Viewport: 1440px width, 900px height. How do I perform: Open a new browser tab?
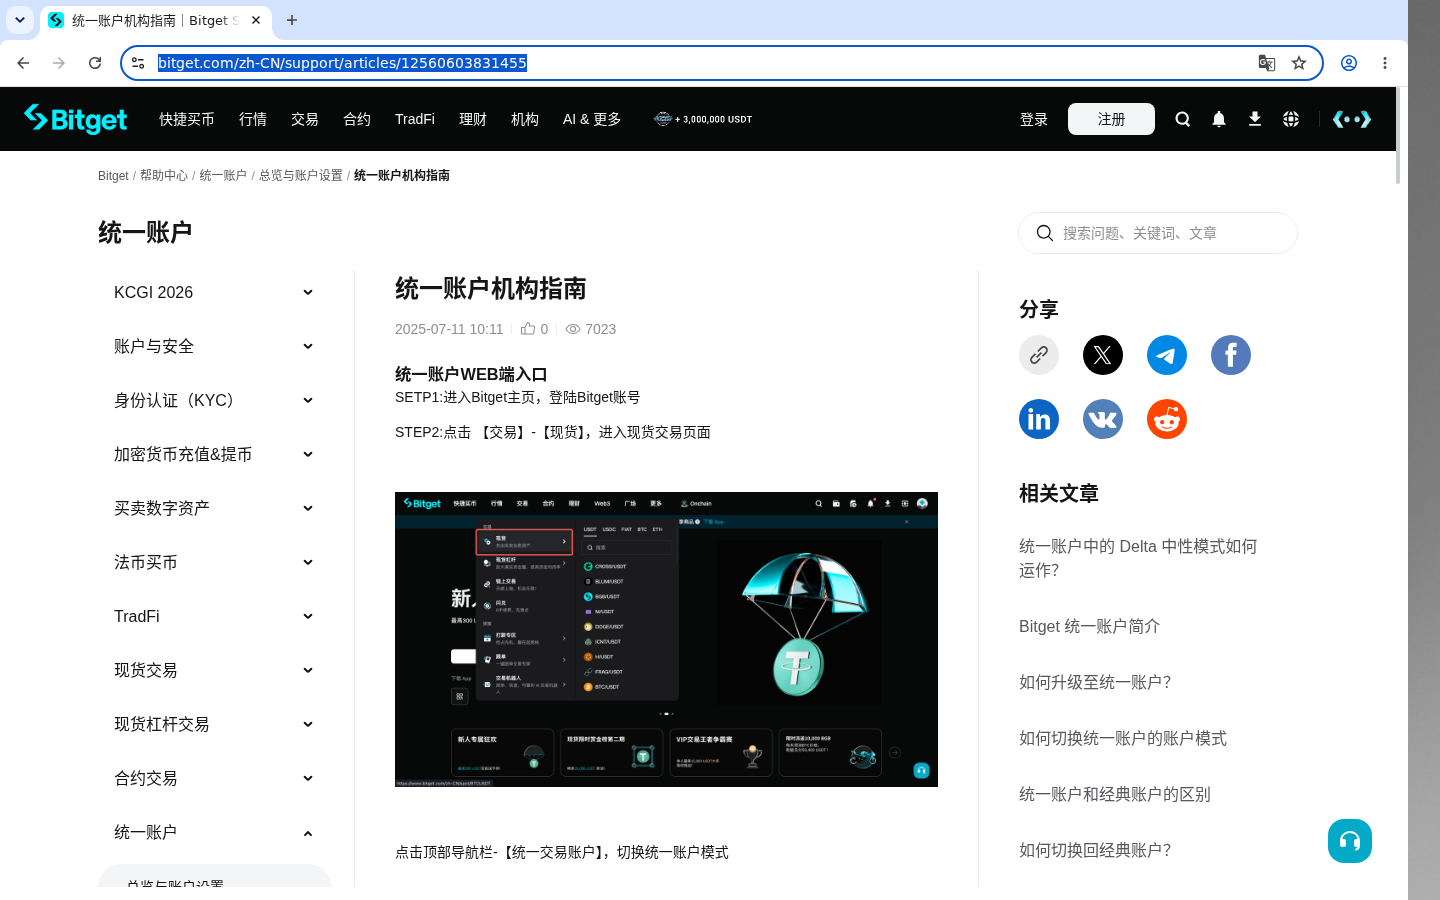[x=292, y=20]
